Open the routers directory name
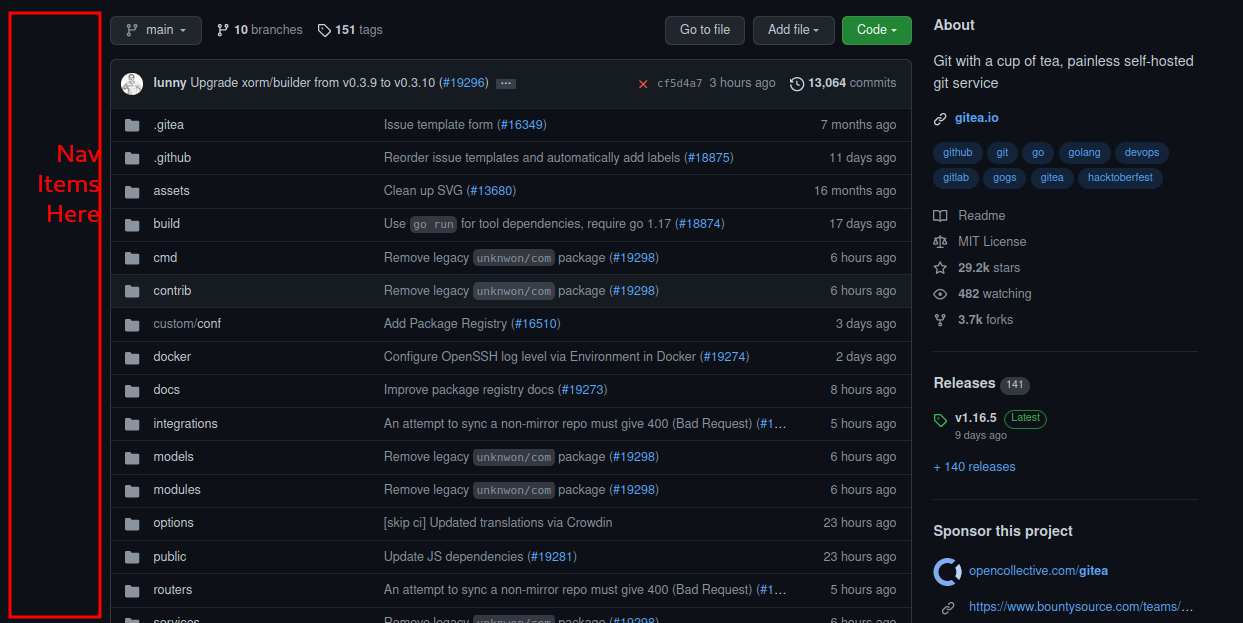This screenshot has width=1243, height=623. tap(173, 590)
